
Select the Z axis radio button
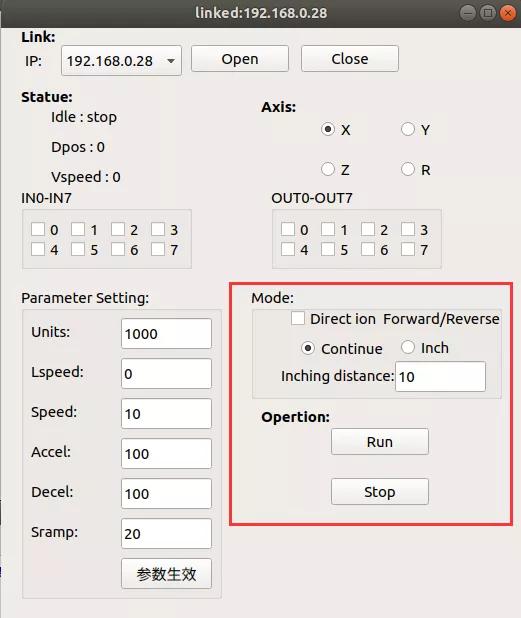point(328,169)
